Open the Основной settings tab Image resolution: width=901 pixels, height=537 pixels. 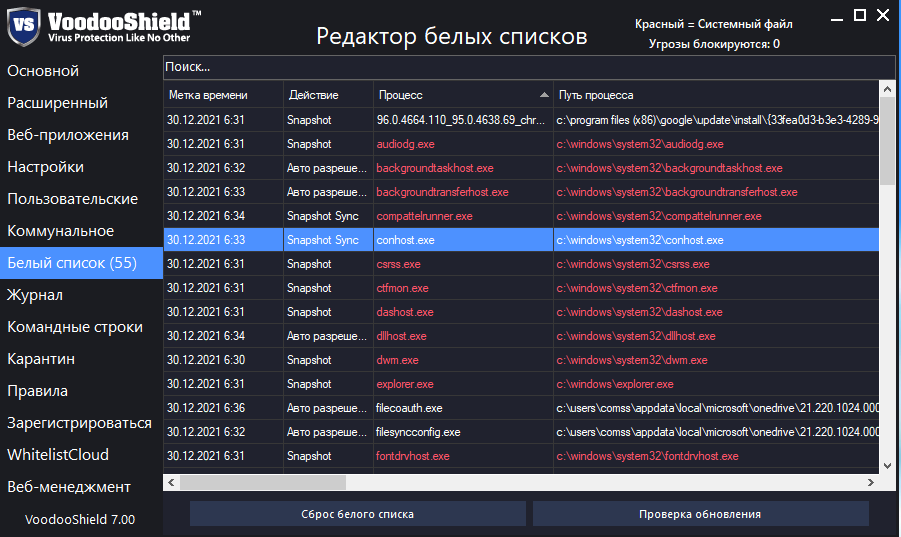pyautogui.click(x=43, y=71)
